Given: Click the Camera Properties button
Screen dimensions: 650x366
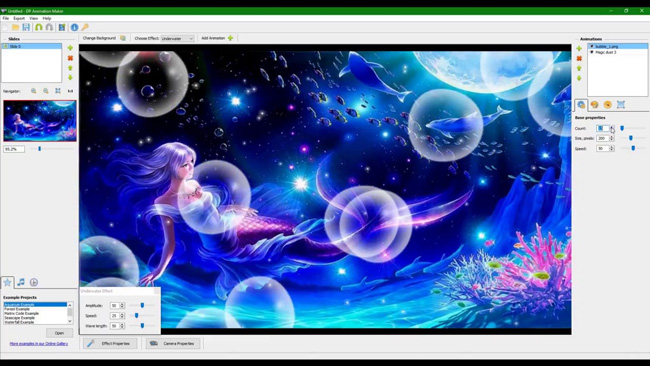Looking at the screenshot, I should coord(173,343).
